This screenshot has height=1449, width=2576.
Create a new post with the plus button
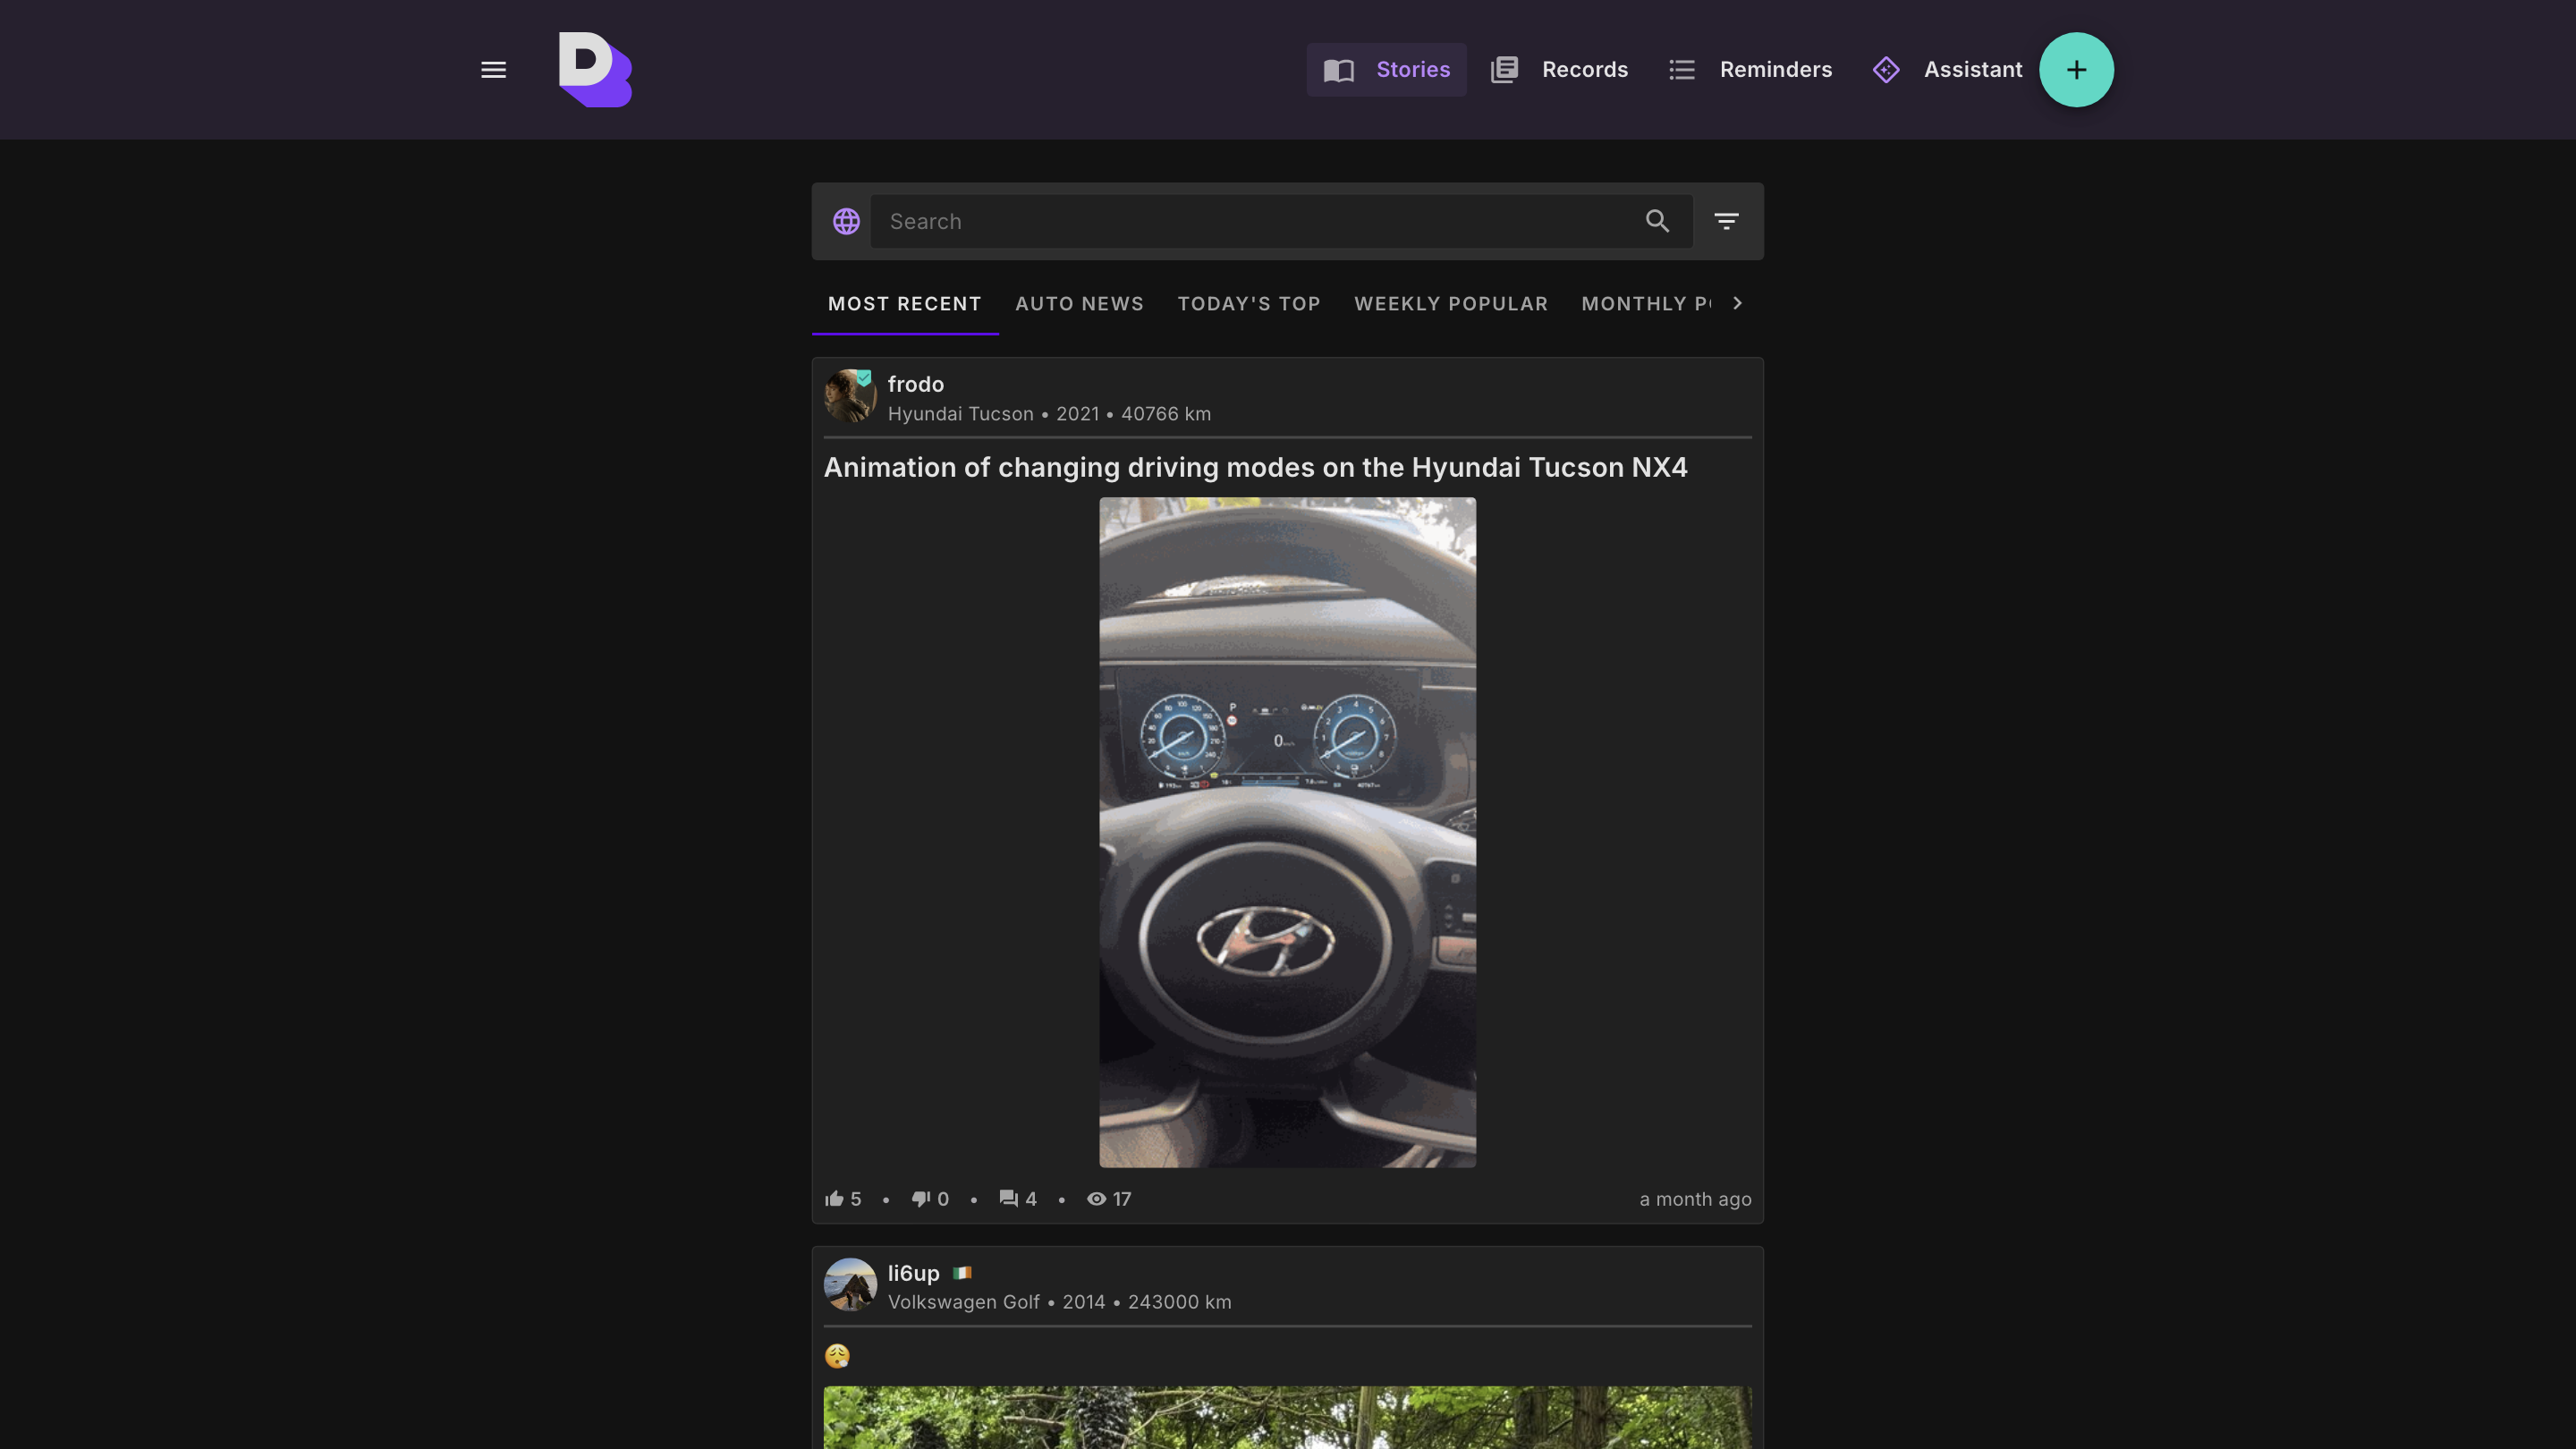pos(2077,69)
